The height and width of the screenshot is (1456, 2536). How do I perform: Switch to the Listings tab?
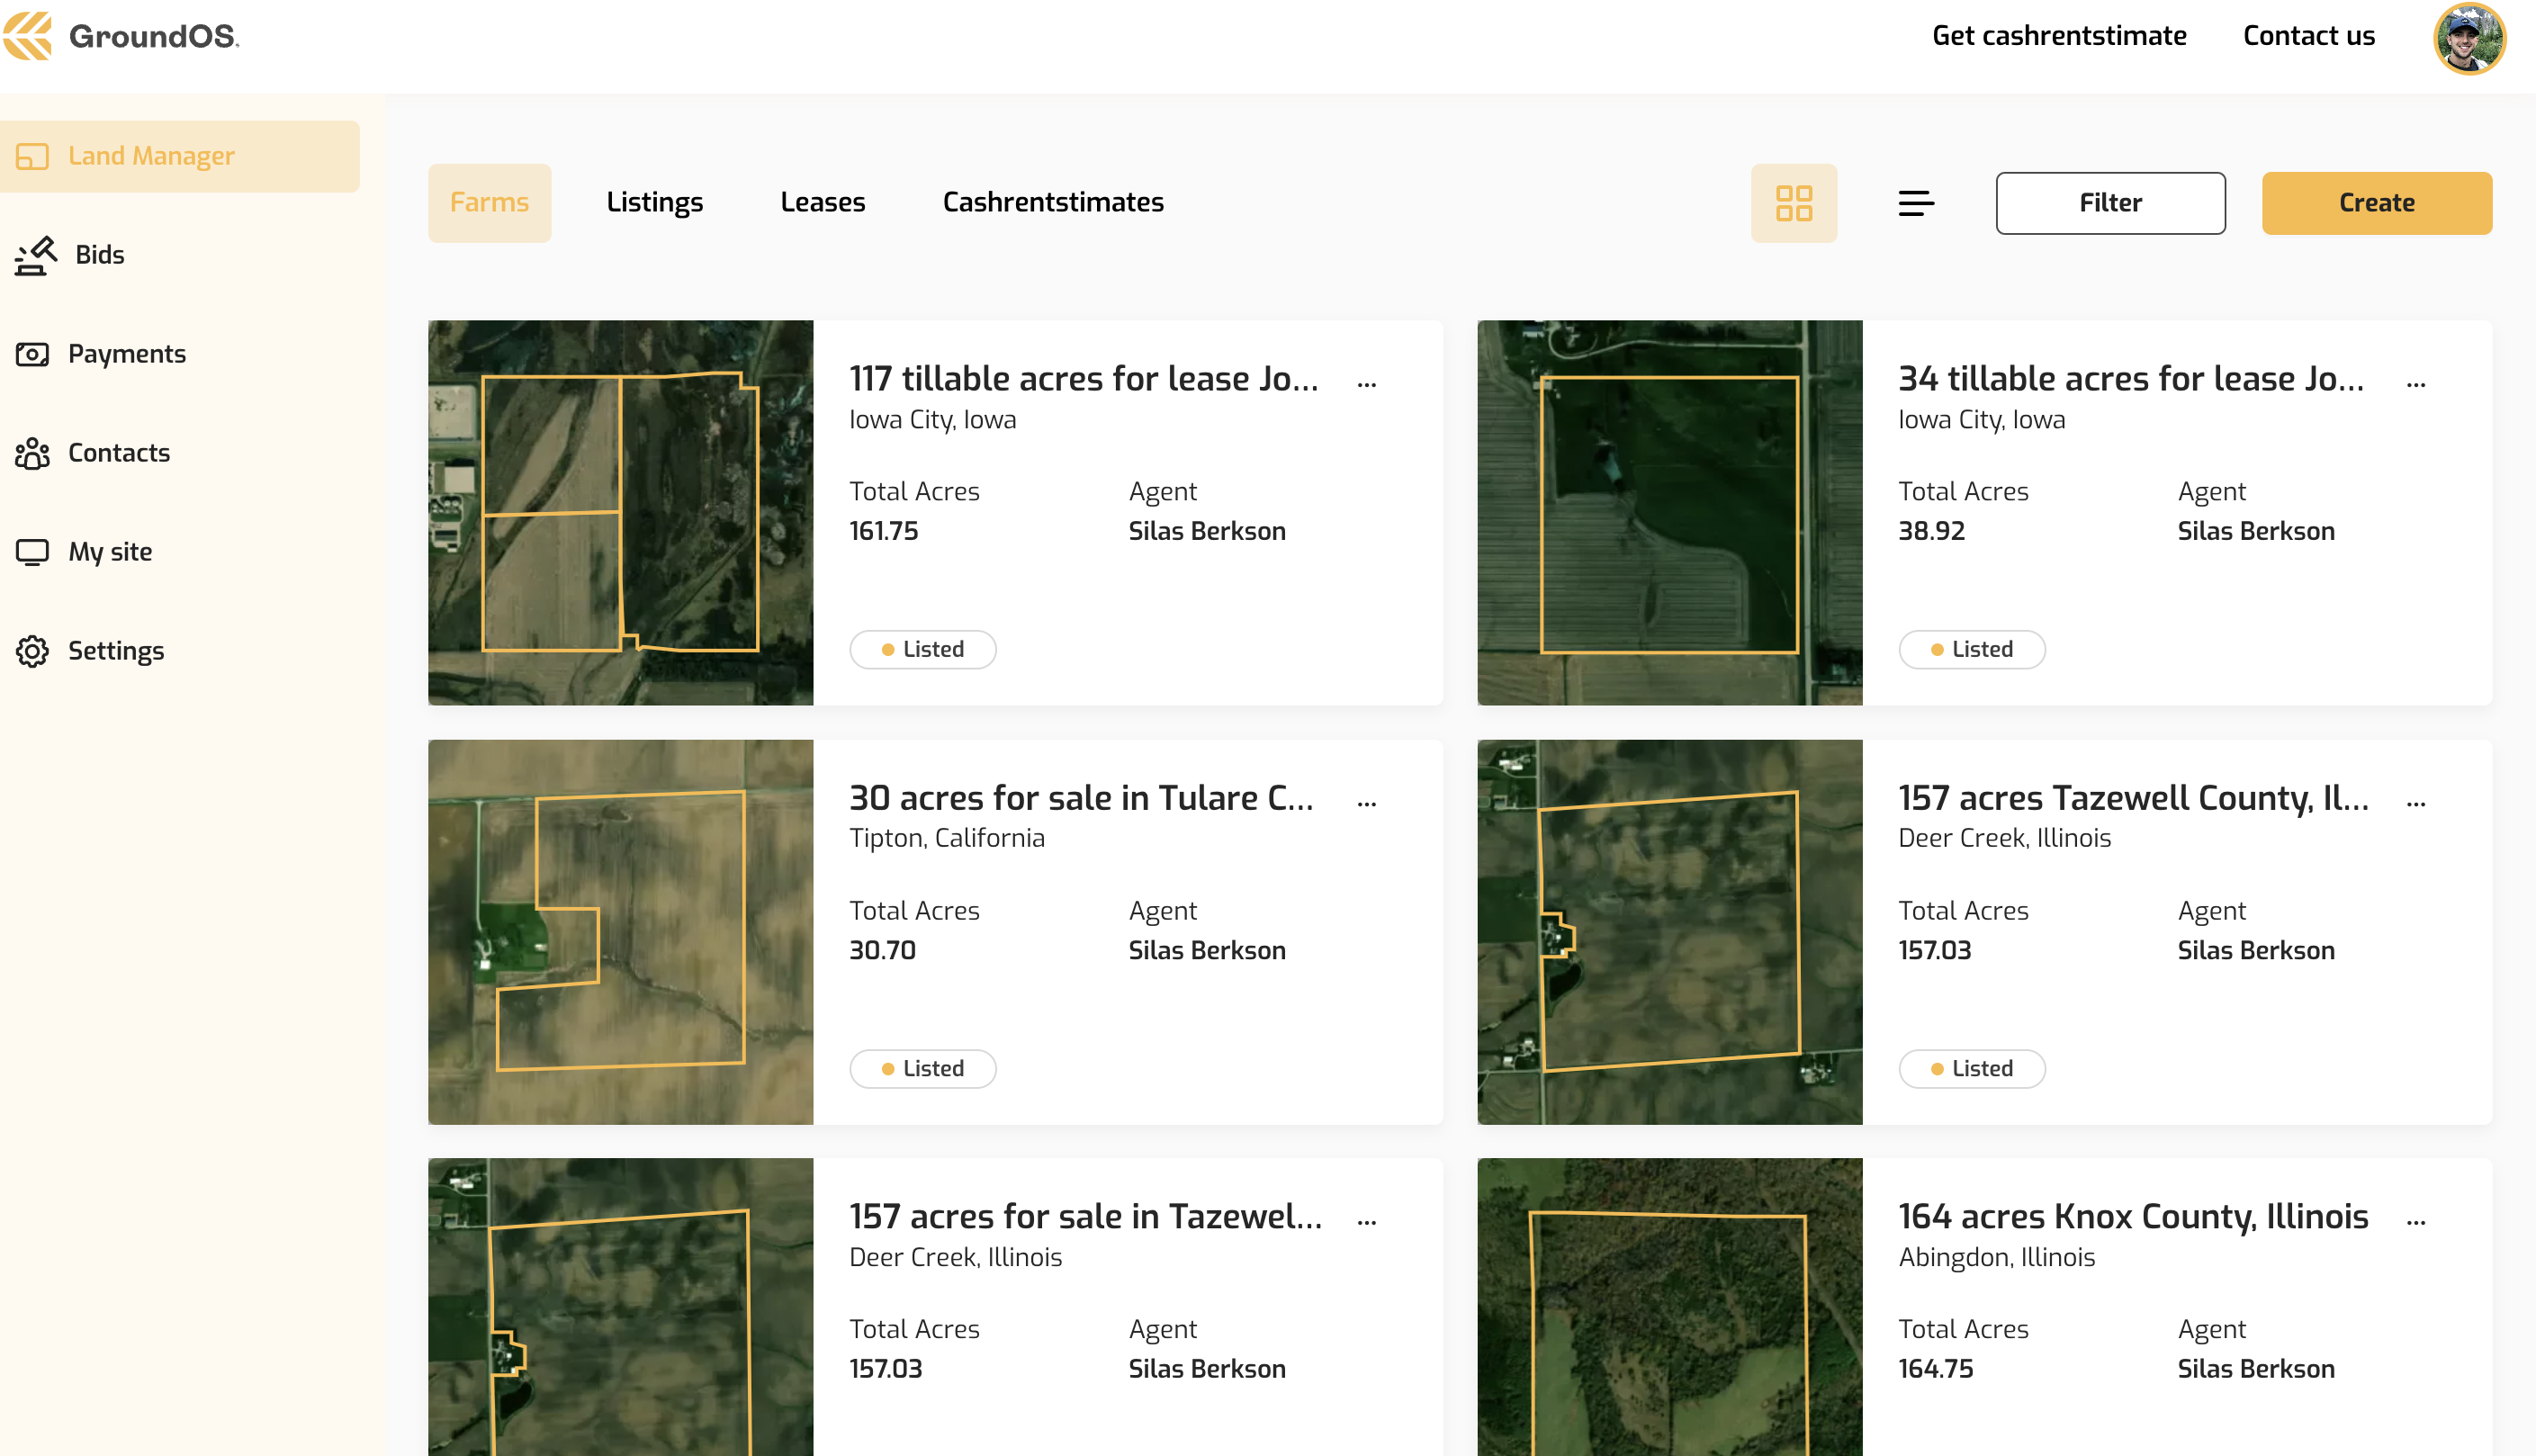coord(654,203)
